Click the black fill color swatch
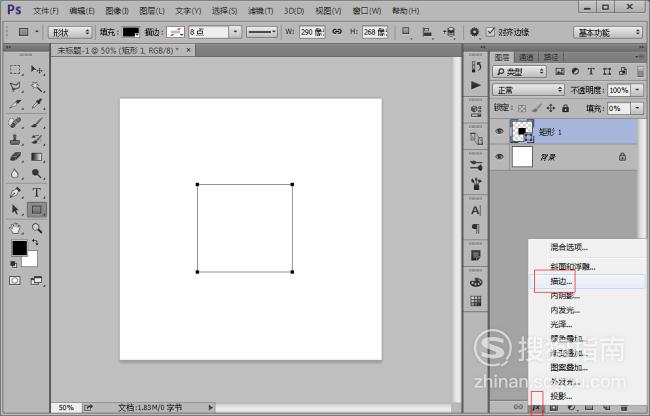This screenshot has width=650, height=416. pos(131,32)
